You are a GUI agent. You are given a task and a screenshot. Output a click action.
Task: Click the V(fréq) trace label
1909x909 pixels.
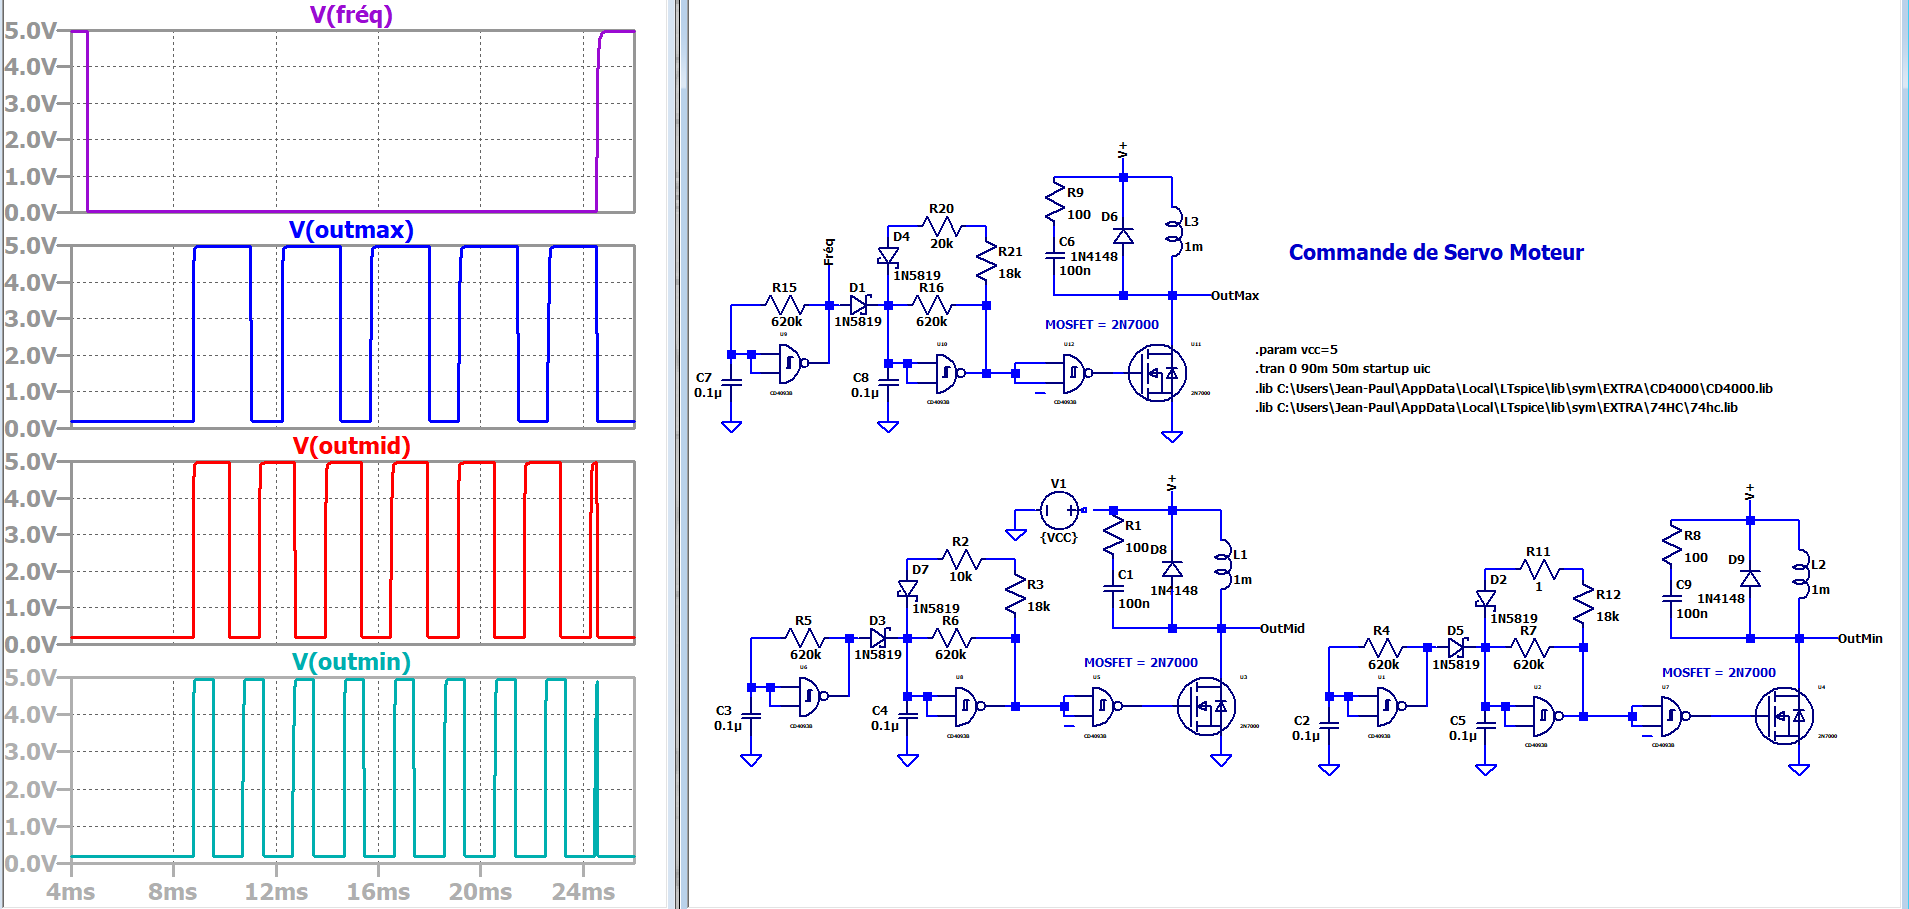click(351, 15)
